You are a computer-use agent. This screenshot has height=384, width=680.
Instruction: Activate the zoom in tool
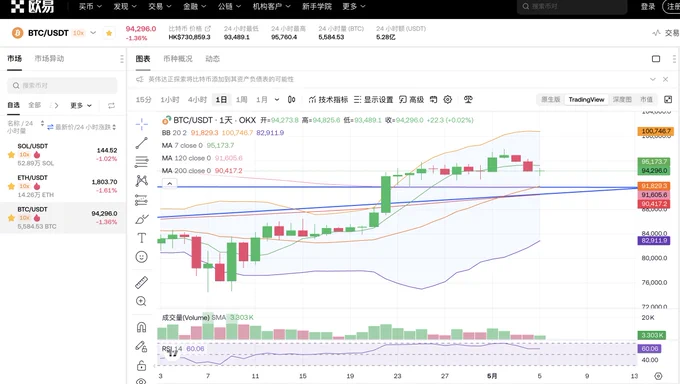[x=141, y=301]
